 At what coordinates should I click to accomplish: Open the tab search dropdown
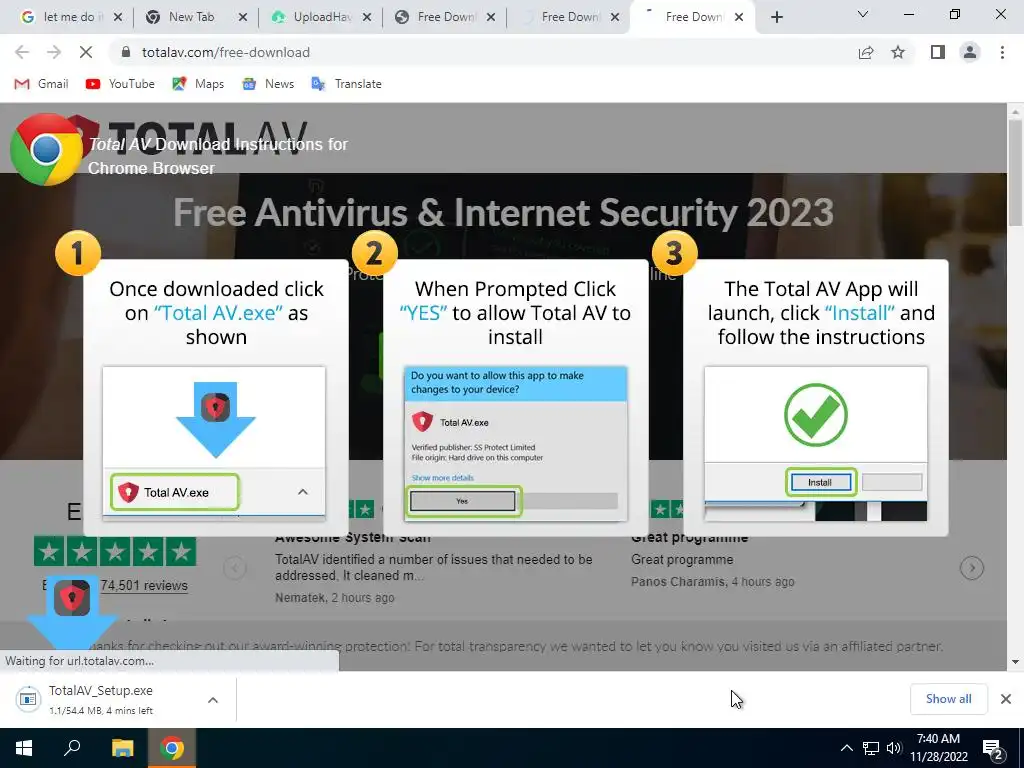point(863,14)
